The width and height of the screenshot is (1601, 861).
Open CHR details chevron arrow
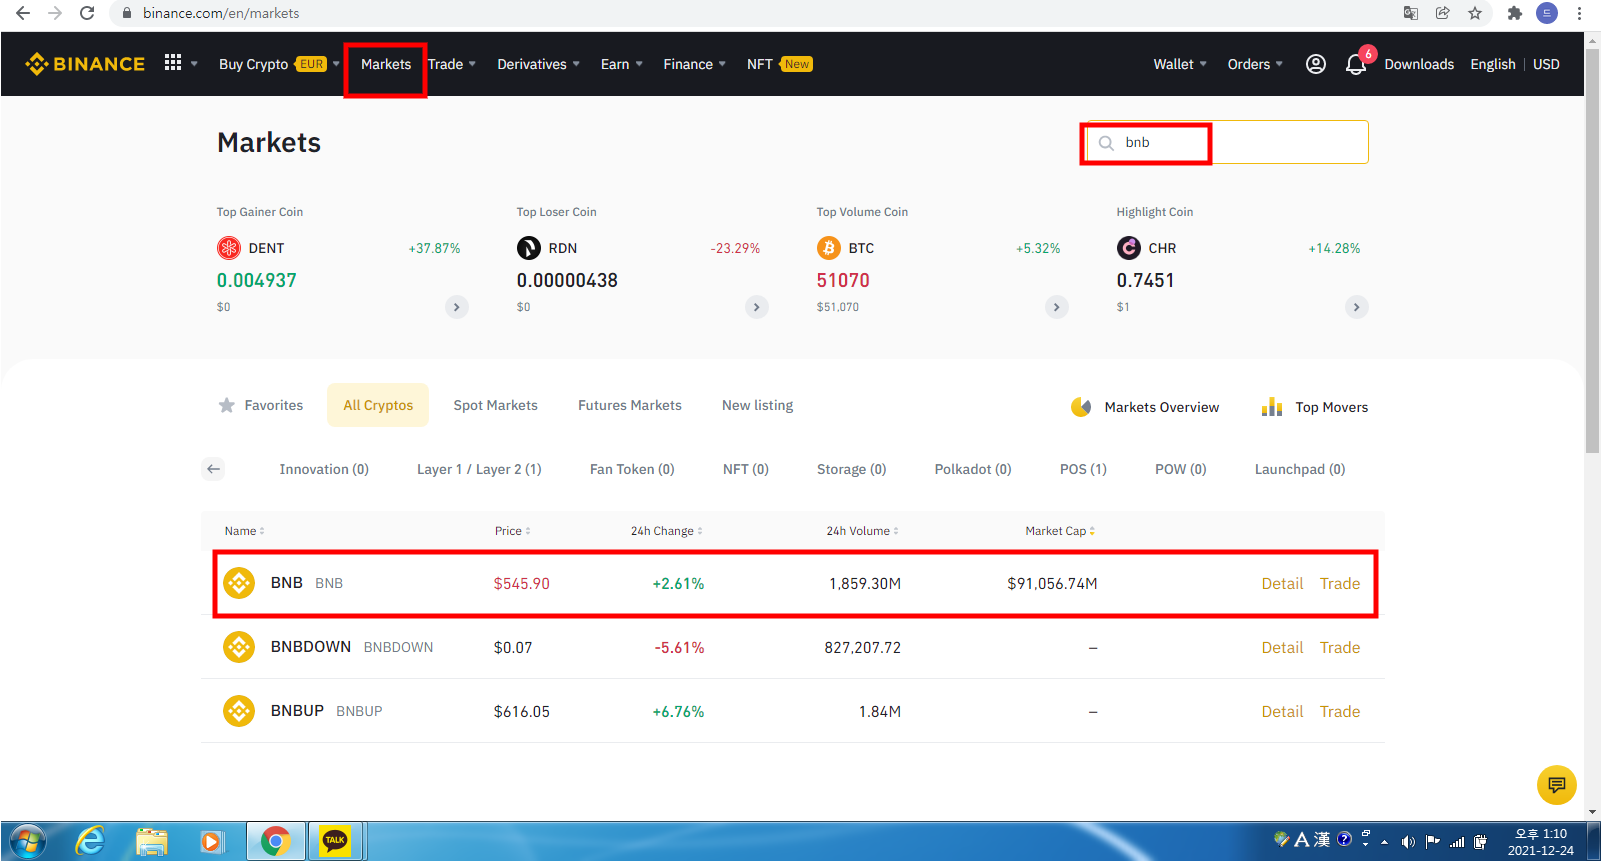(1357, 307)
